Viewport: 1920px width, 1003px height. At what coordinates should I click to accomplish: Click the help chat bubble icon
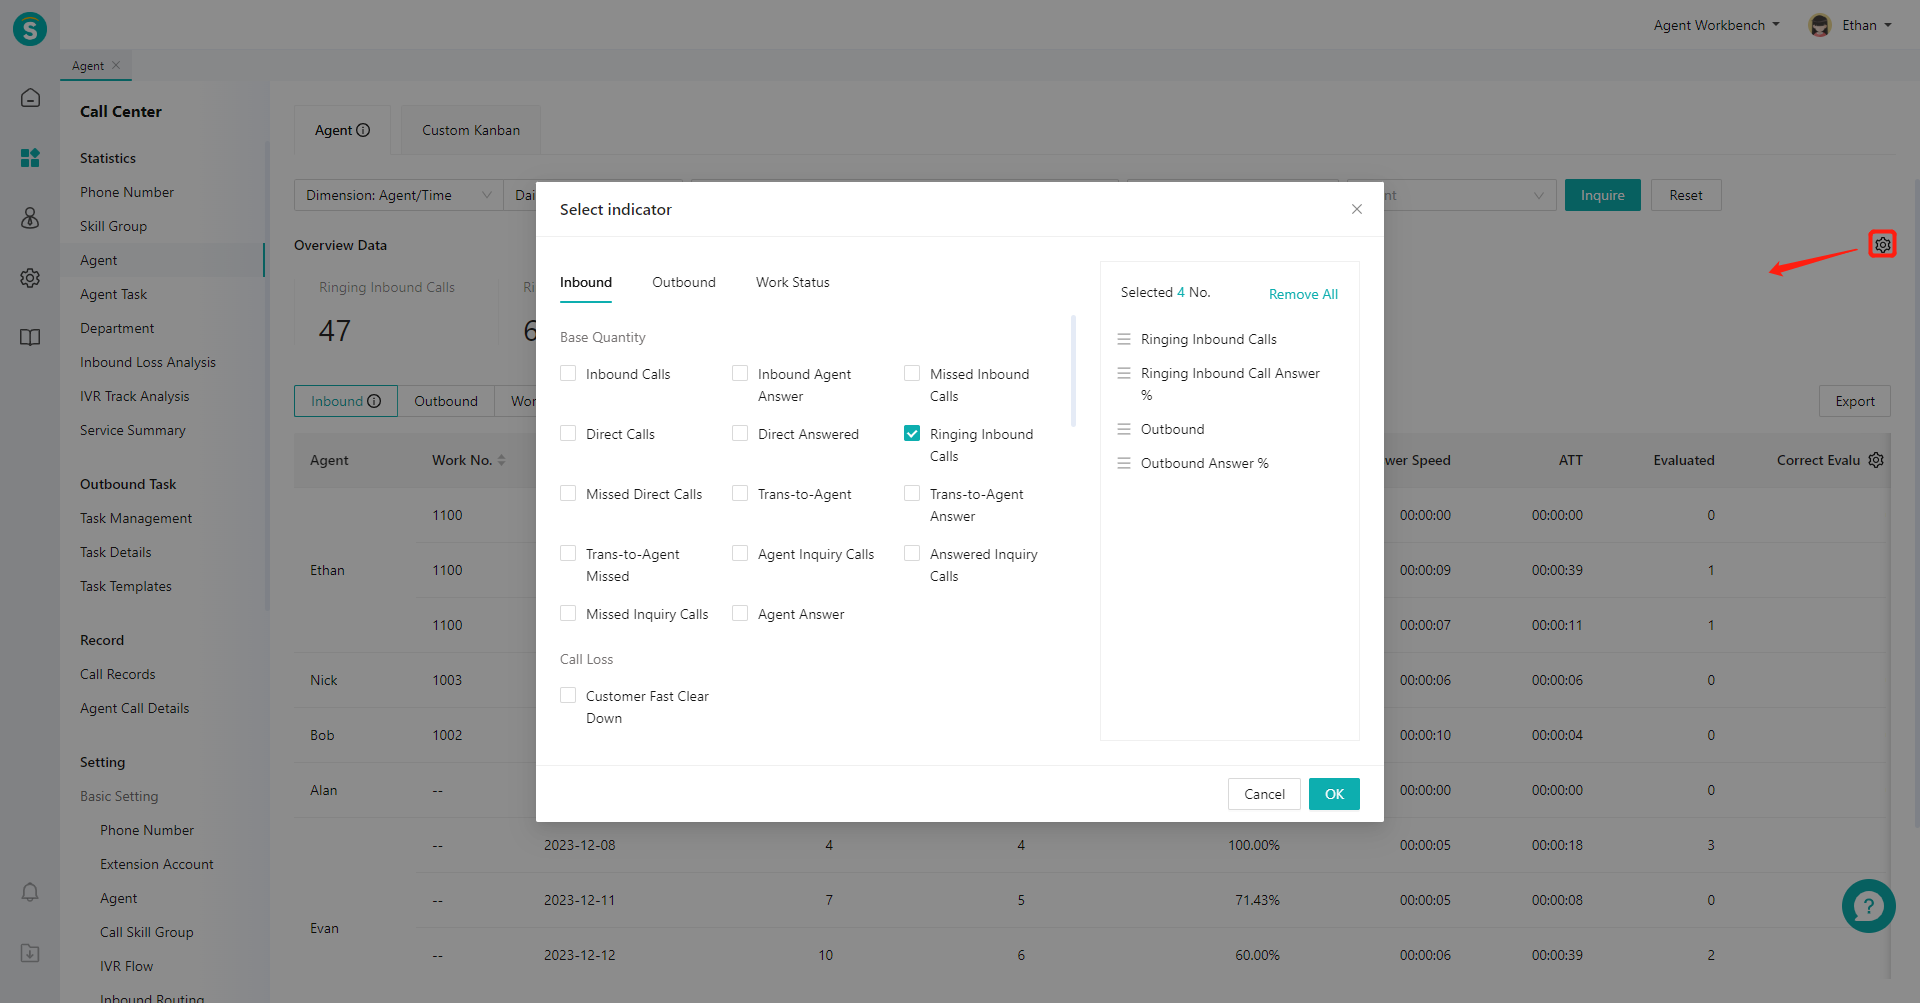coord(1868,906)
